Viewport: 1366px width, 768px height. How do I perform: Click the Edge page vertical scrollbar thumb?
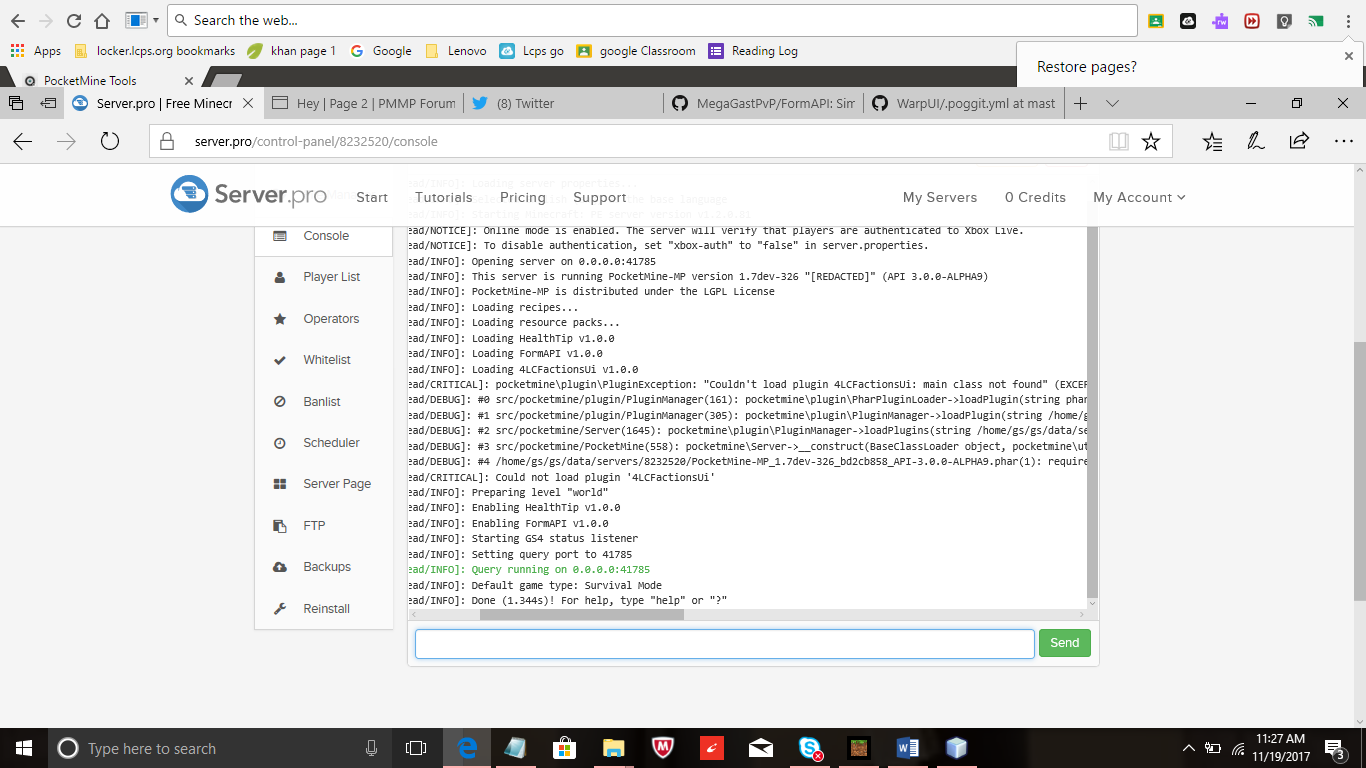coord(1359,472)
